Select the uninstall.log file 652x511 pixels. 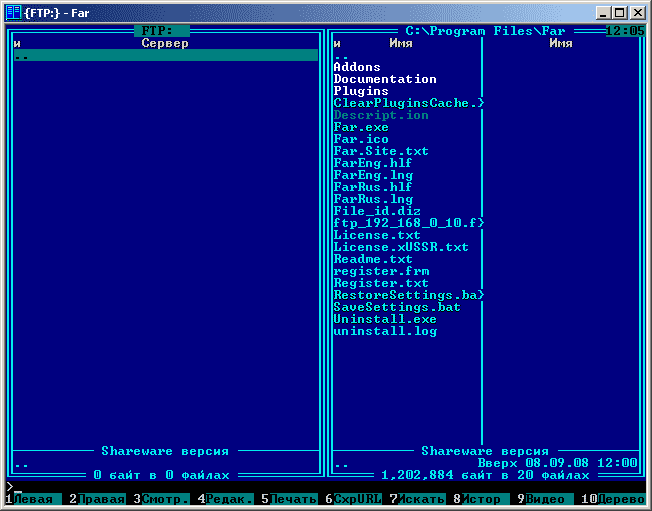[x=385, y=331]
